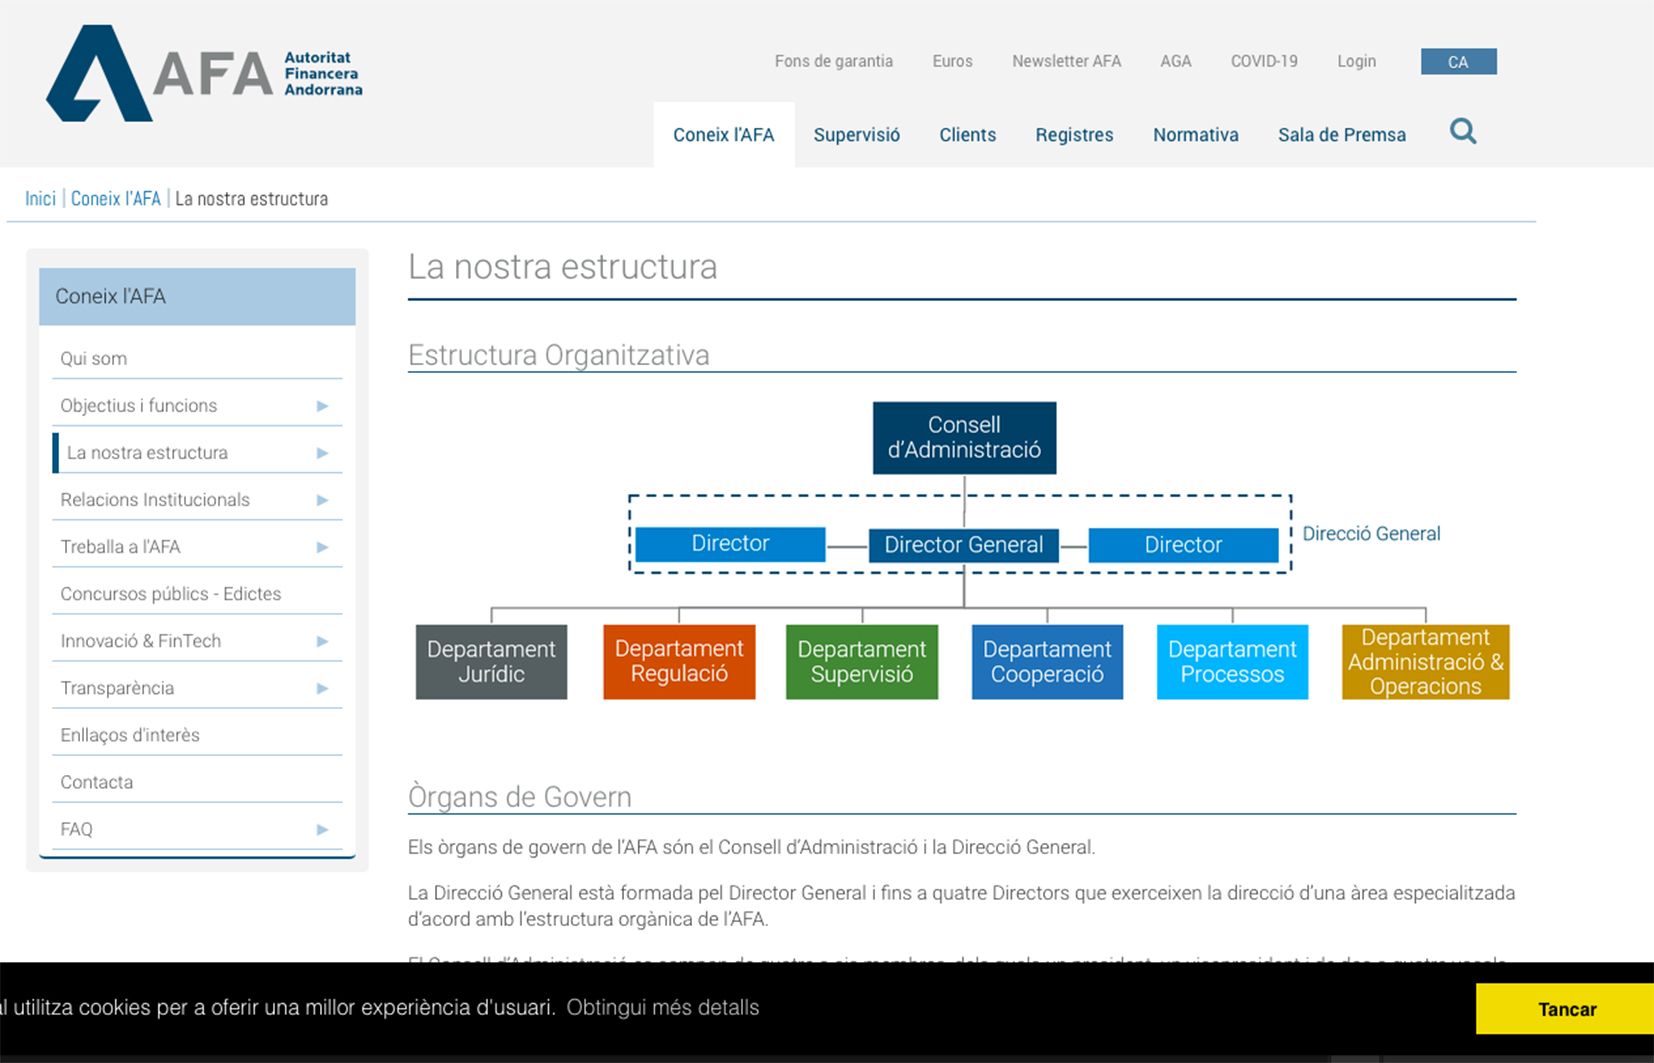Expand the Relacions Institucionals submenu arrow
This screenshot has height=1063, width=1654.
[322, 500]
